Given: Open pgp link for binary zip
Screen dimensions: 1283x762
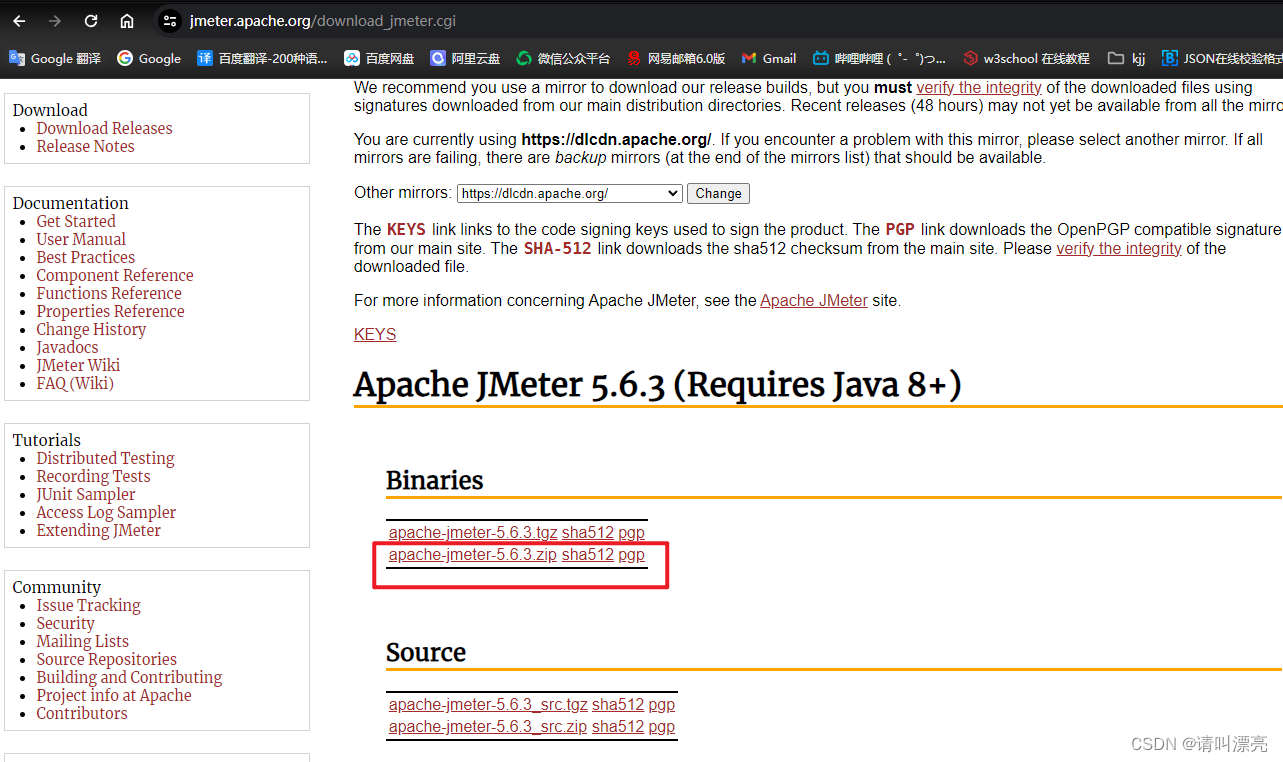Looking at the screenshot, I should [x=631, y=555].
